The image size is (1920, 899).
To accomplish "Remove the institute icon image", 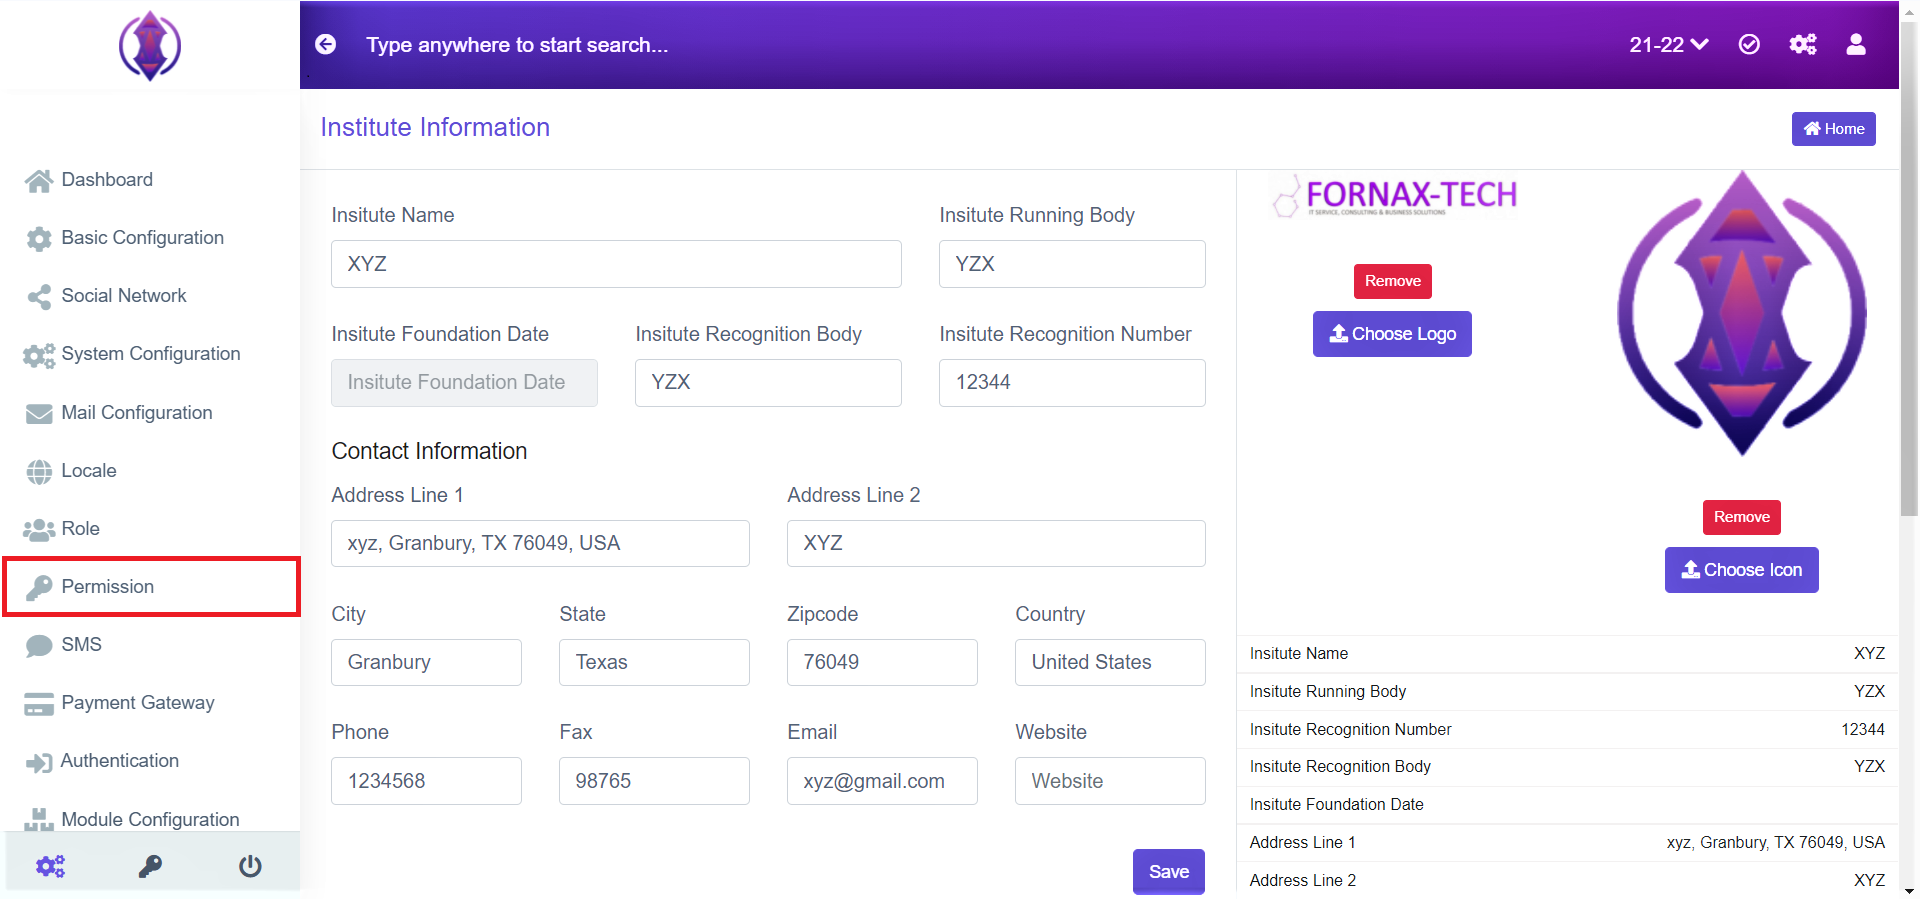I will 1741,517.
